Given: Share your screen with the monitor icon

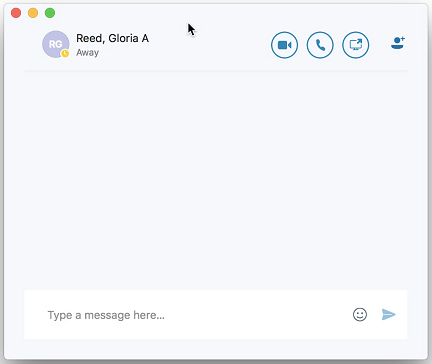Looking at the screenshot, I should (x=356, y=45).
